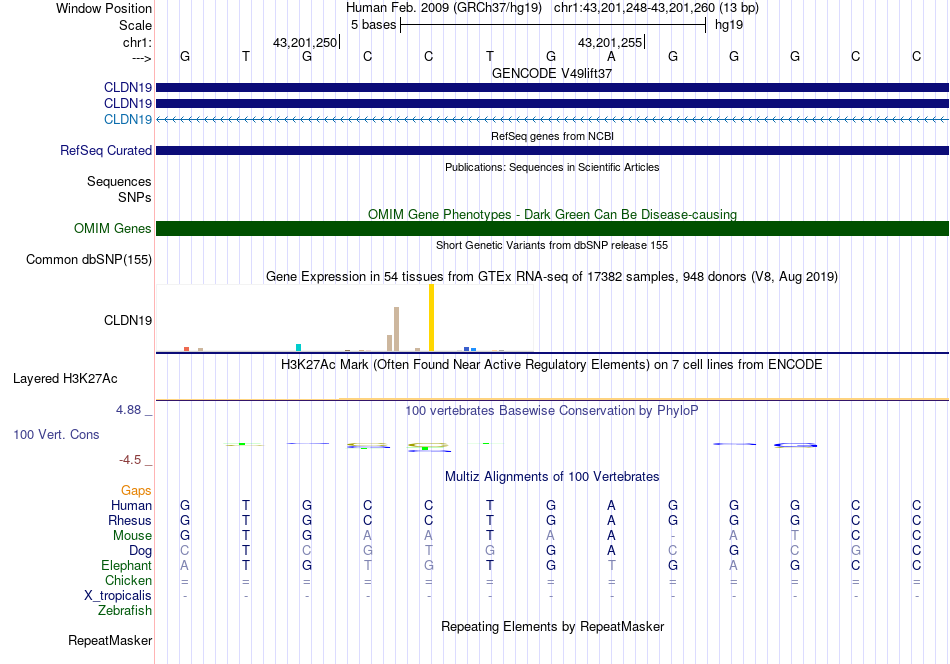Open the RefSeq Curated track label
This screenshot has width=950, height=664.
pyautogui.click(x=106, y=150)
